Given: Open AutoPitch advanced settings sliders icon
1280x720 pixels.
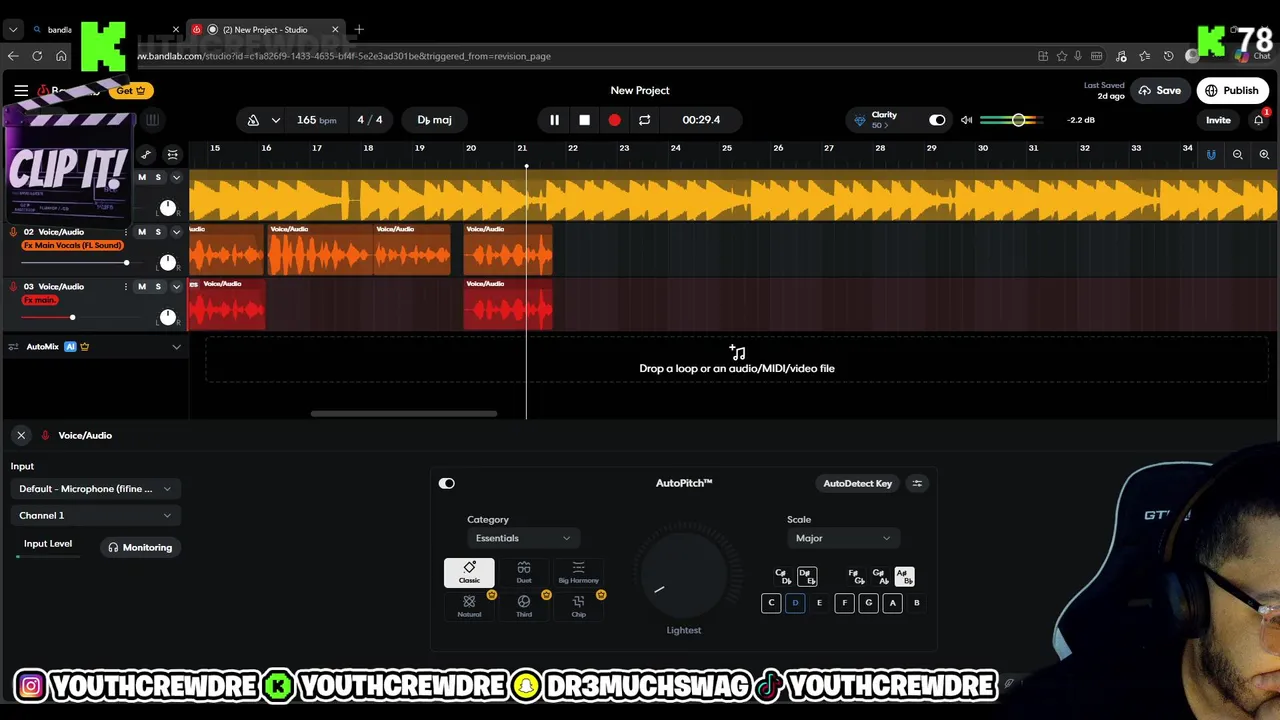Looking at the screenshot, I should coord(917,483).
